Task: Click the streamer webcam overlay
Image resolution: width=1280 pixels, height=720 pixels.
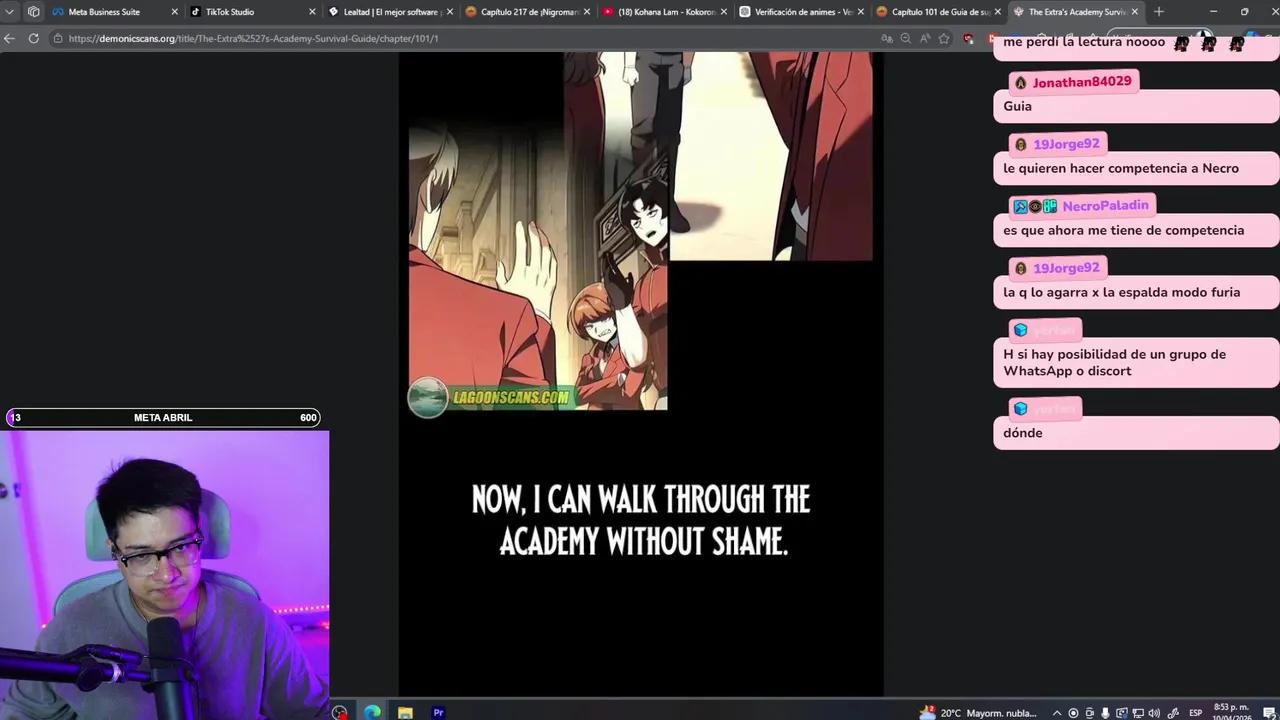Action: click(164, 575)
